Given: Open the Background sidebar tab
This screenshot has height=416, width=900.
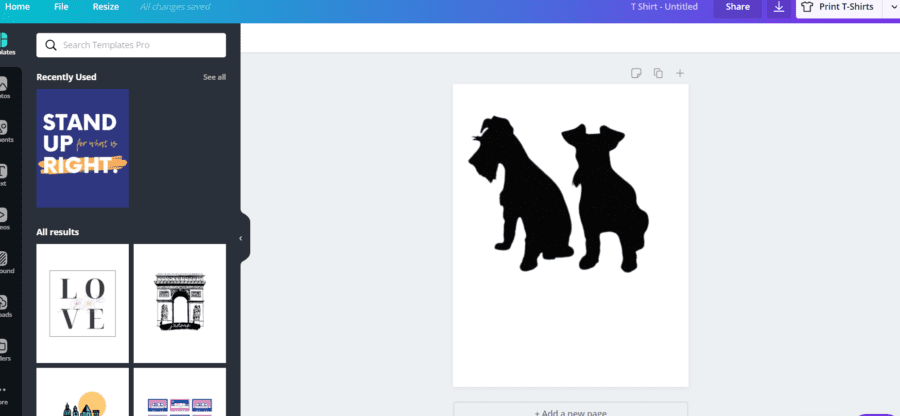Looking at the screenshot, I should point(5,263).
